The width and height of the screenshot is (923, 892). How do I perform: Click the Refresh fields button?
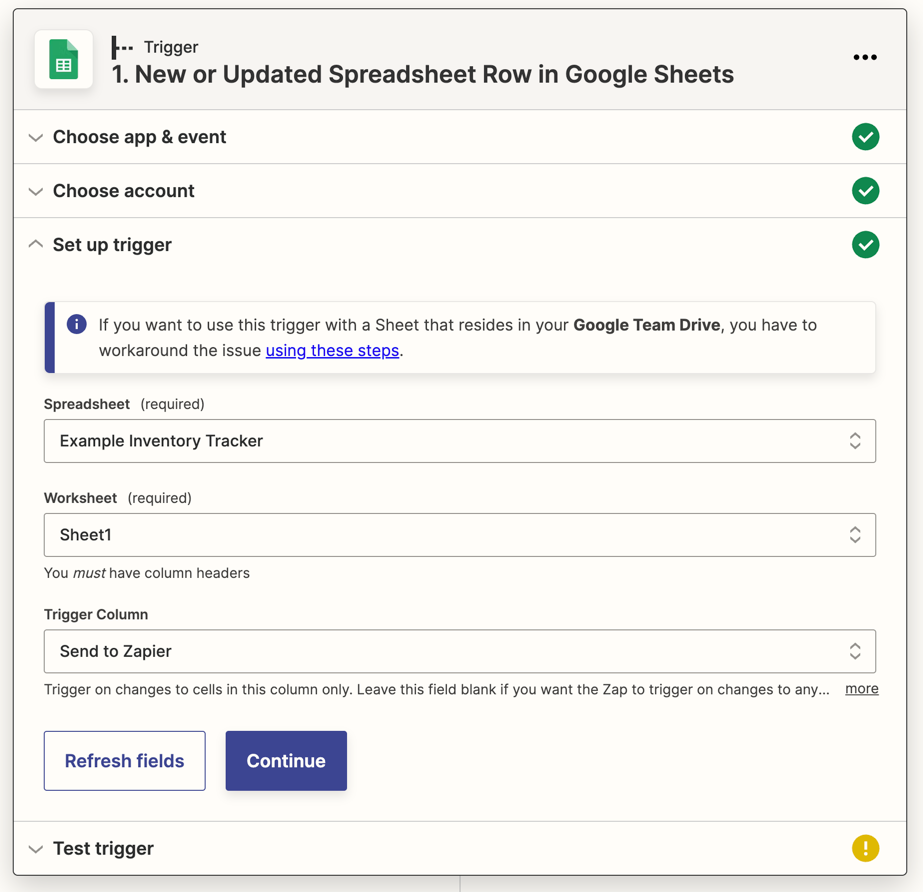(125, 761)
